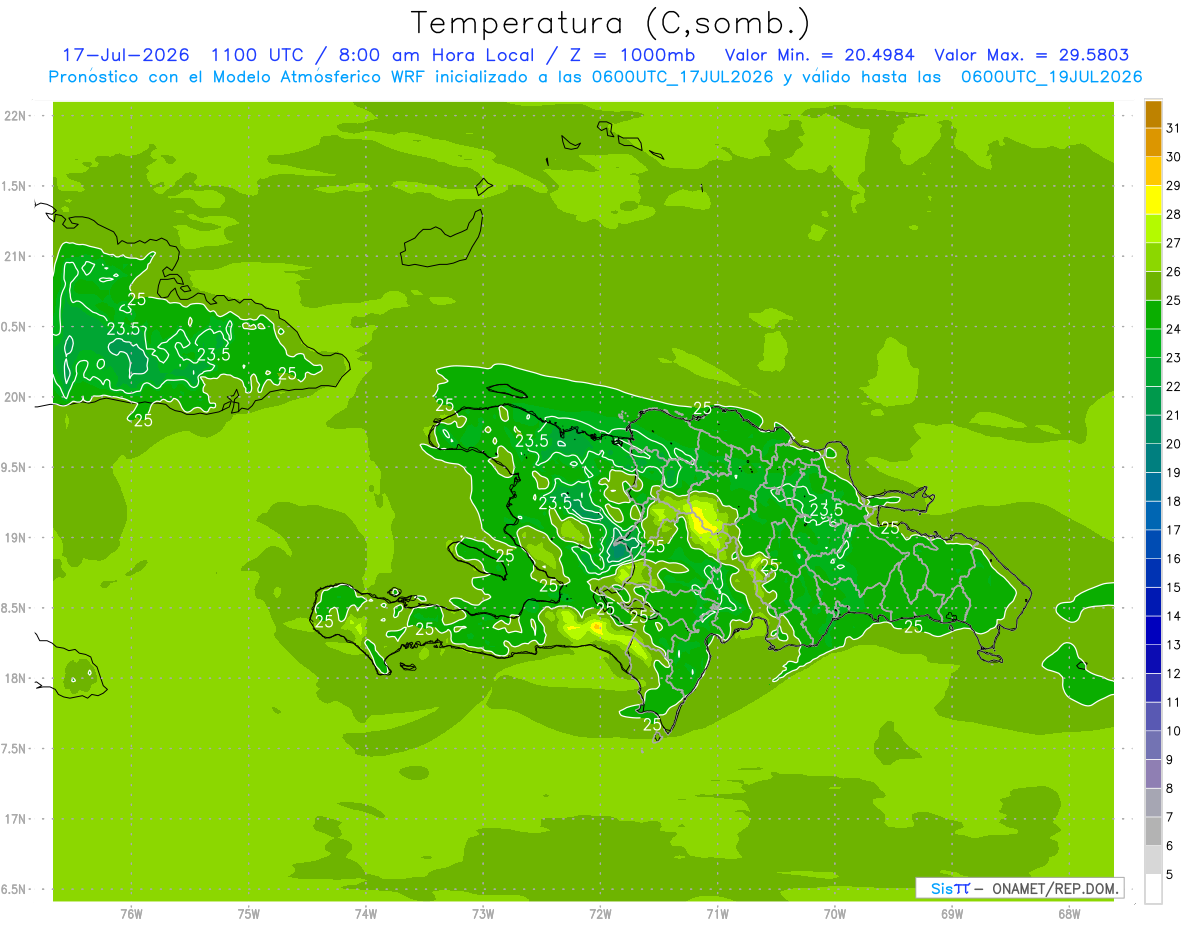Click the "20N" latitude label
Screen dimensions: 1200x927
[x=16, y=397]
